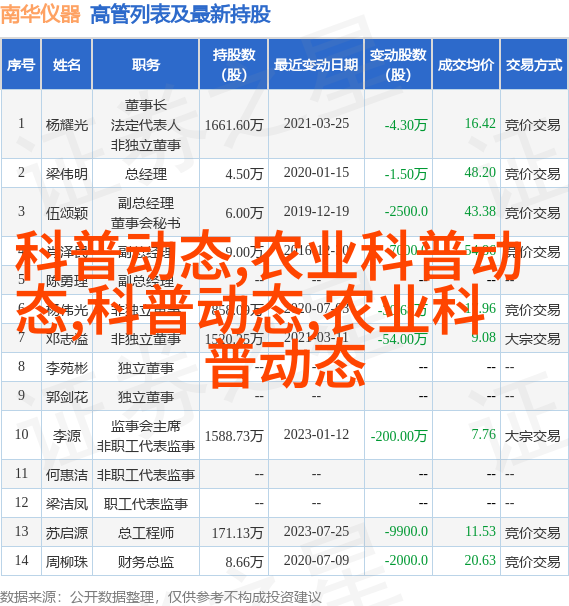Click the name 梁伟明
Viewport: 569px width, 606px height.
pos(67,174)
